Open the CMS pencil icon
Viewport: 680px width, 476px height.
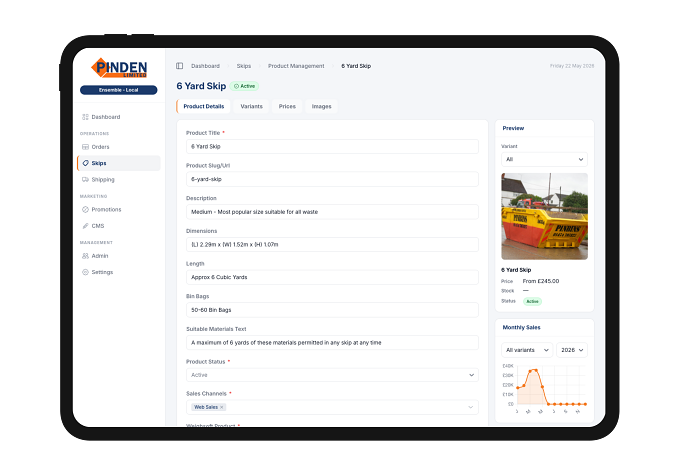point(85,226)
